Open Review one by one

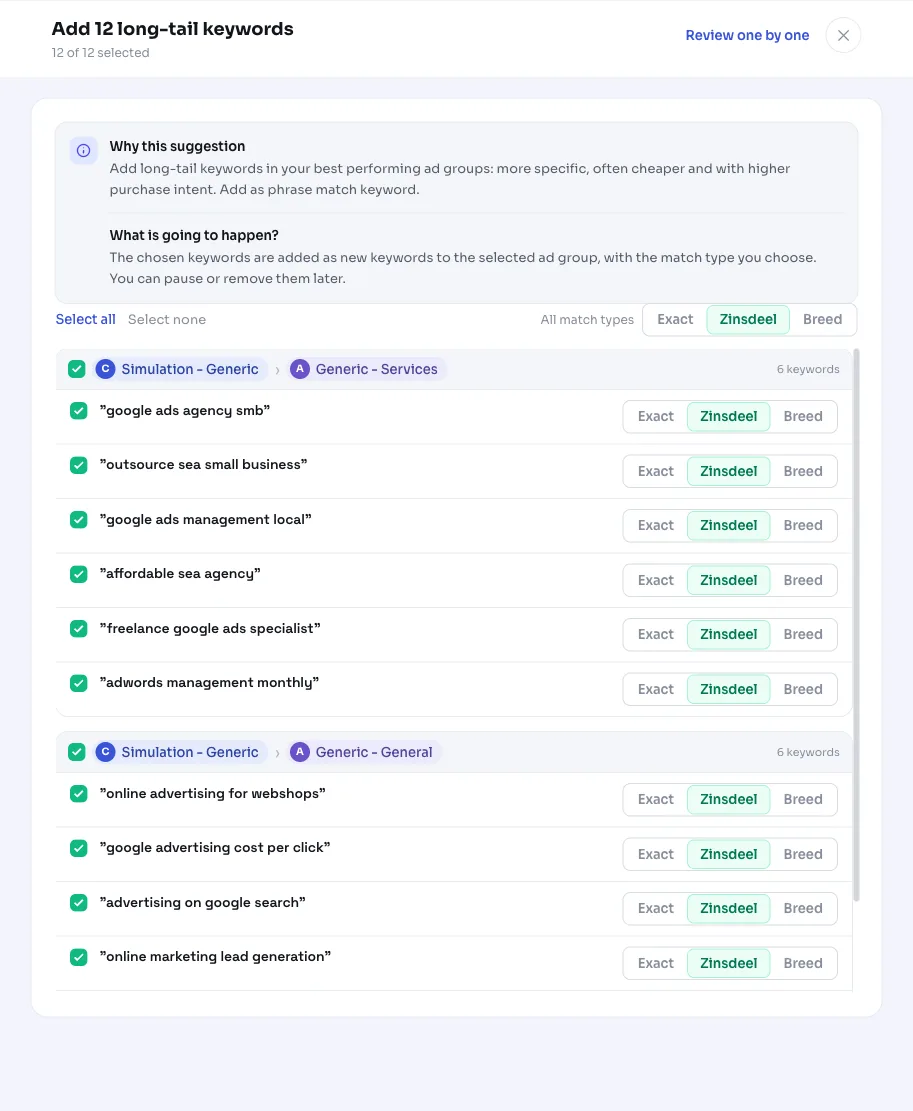pyautogui.click(x=747, y=35)
